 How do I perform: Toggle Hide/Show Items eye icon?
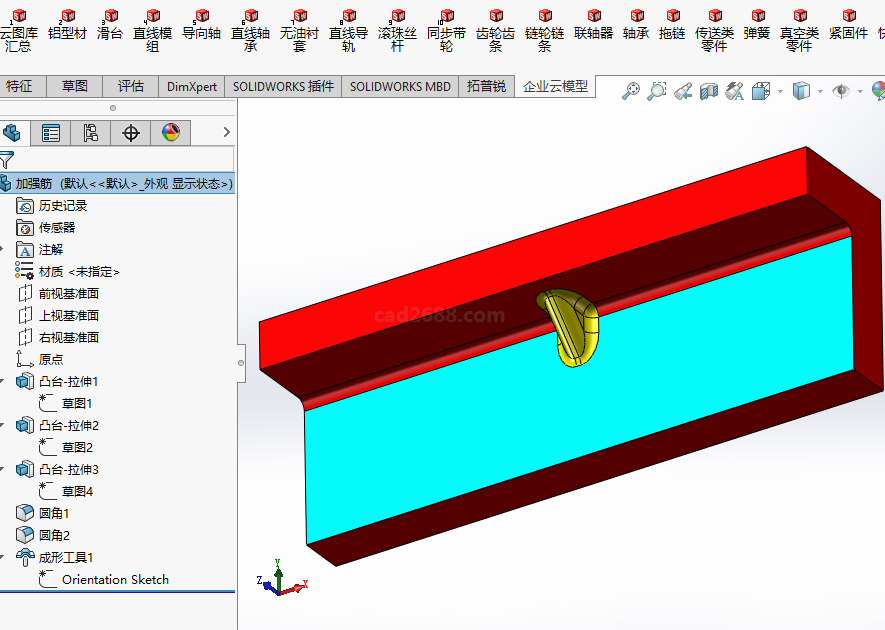pos(841,92)
